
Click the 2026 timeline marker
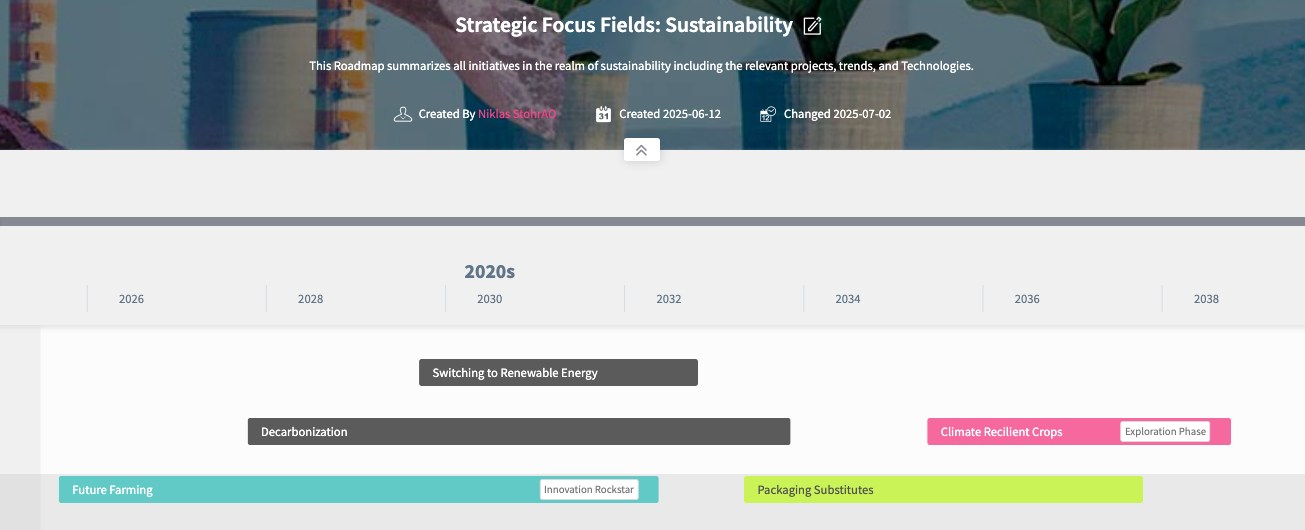(x=131, y=299)
